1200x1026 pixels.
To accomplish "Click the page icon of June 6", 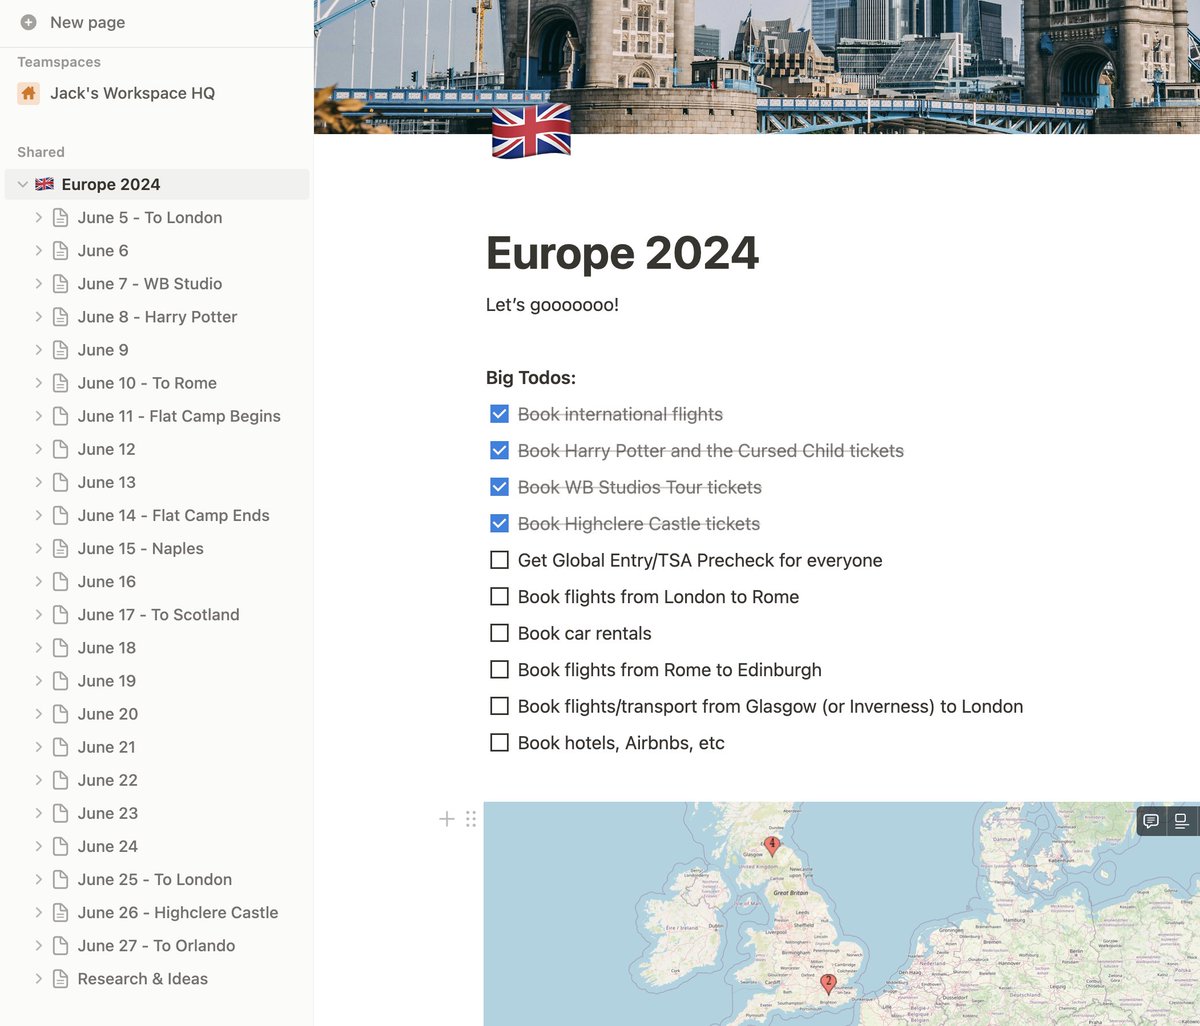I will (61, 251).
